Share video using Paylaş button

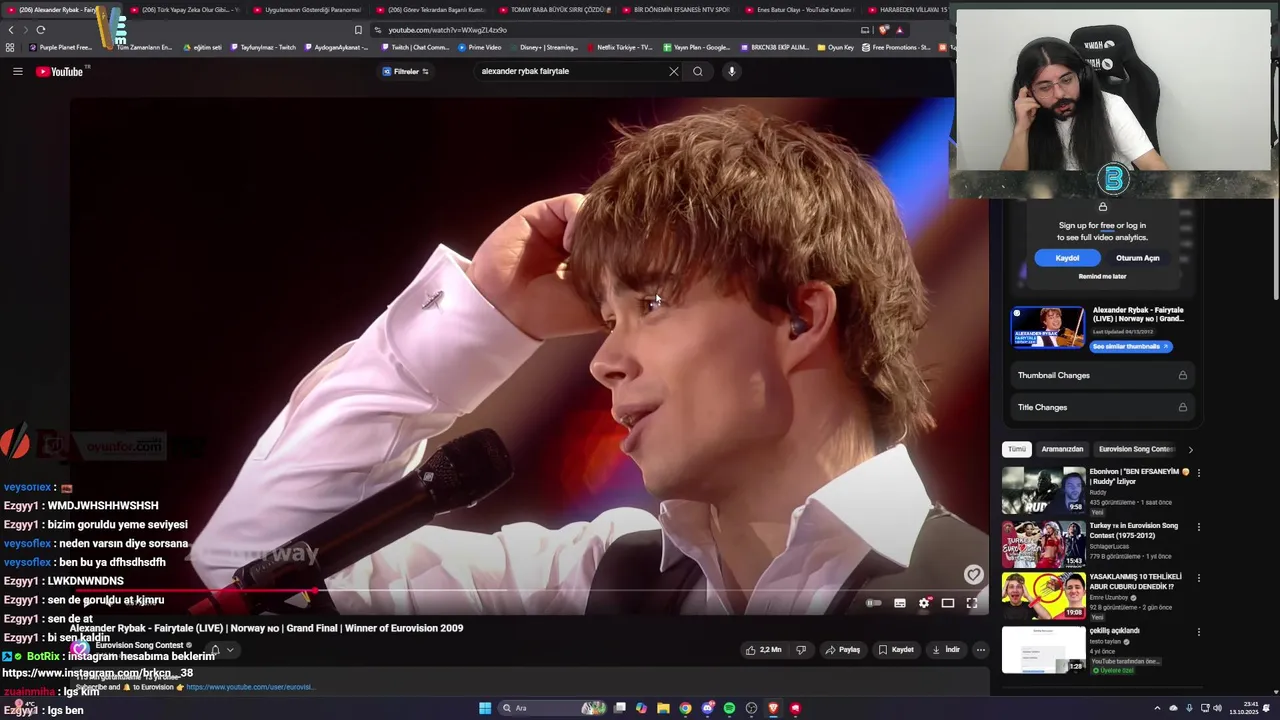coord(843,650)
